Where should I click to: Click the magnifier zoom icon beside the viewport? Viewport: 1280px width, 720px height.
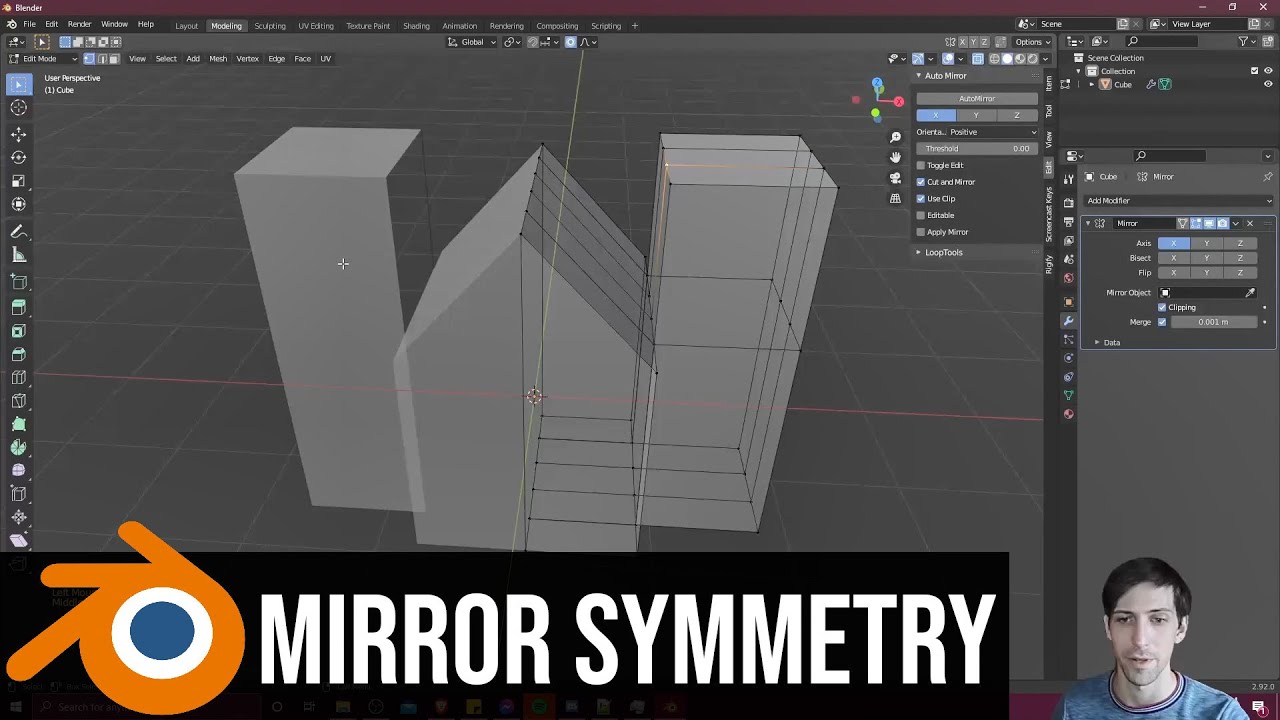pos(894,137)
